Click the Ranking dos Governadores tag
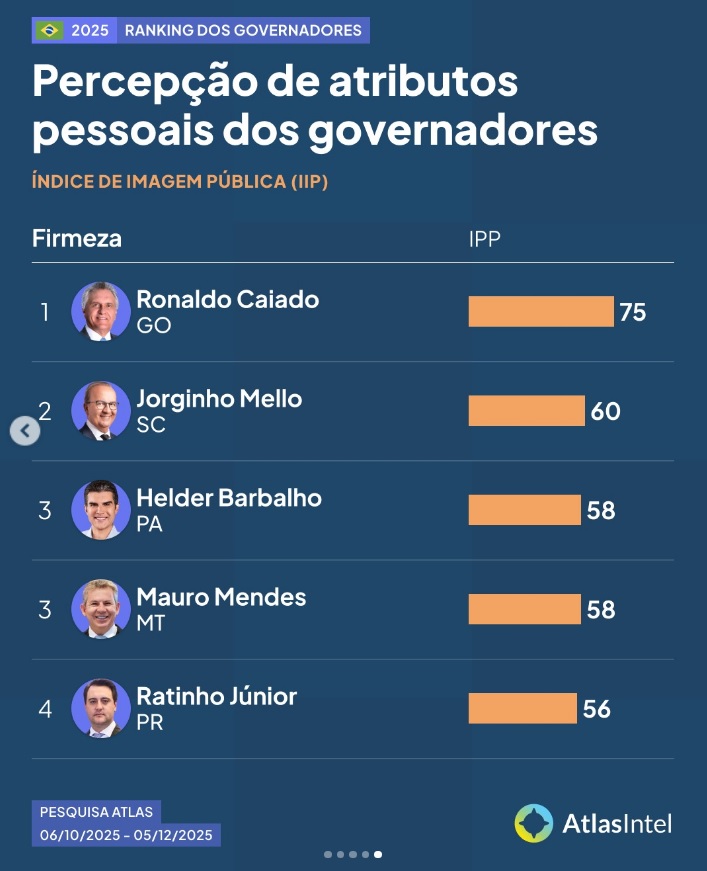 [243, 30]
